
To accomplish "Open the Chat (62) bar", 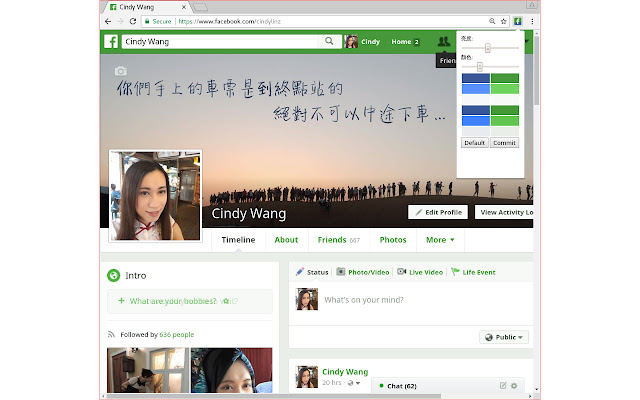I will point(447,386).
